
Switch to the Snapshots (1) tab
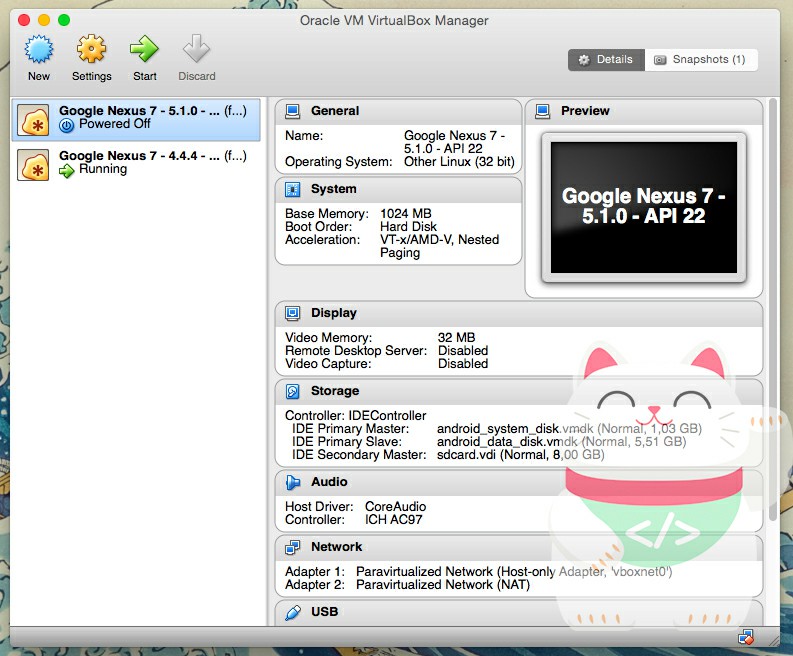(x=700, y=60)
